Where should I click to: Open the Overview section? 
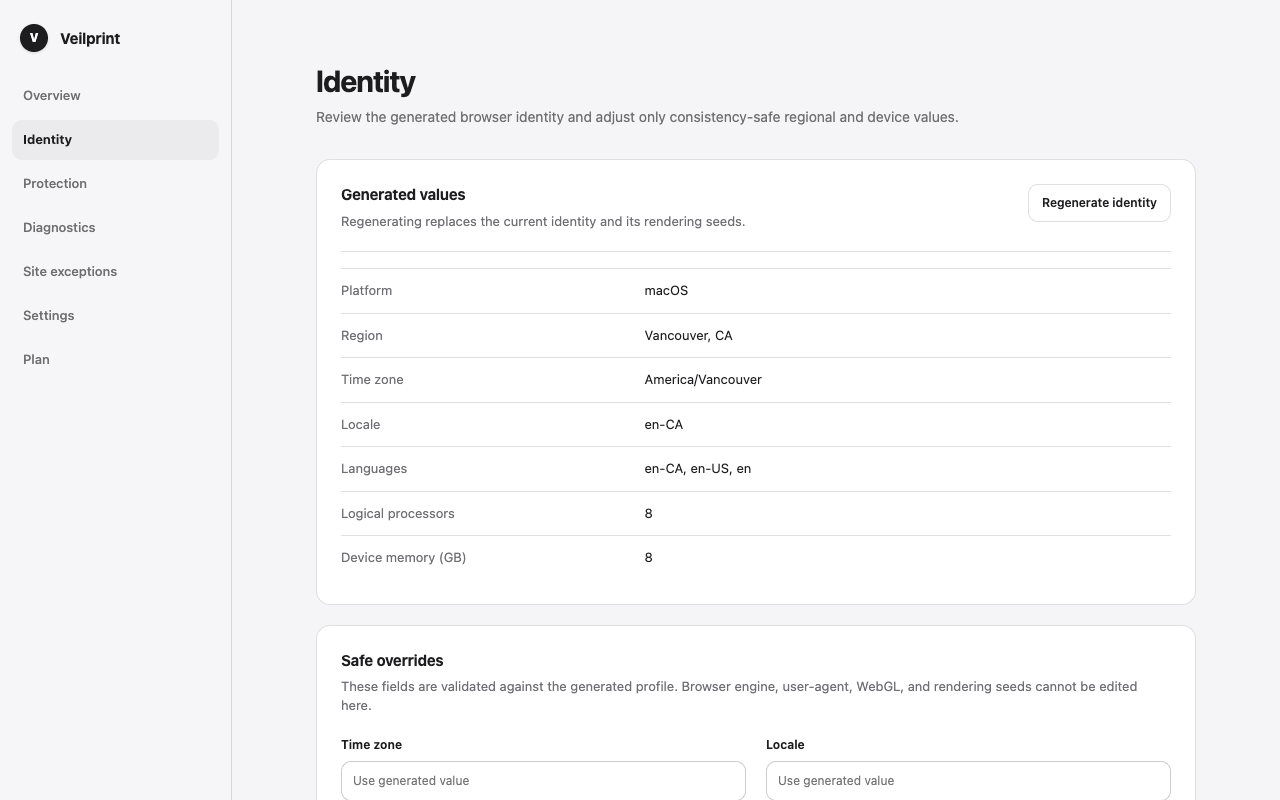115,96
